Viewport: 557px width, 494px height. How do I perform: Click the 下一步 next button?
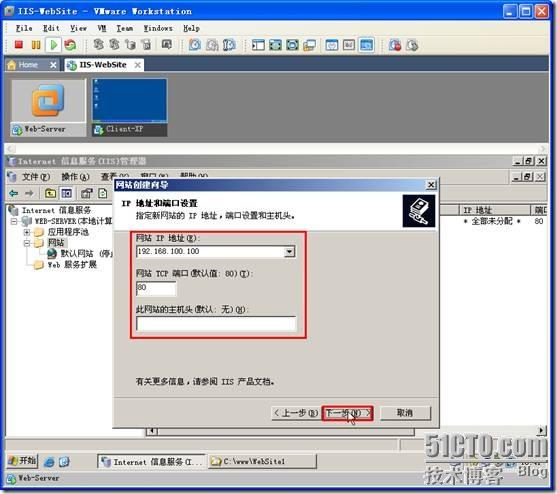(x=347, y=413)
